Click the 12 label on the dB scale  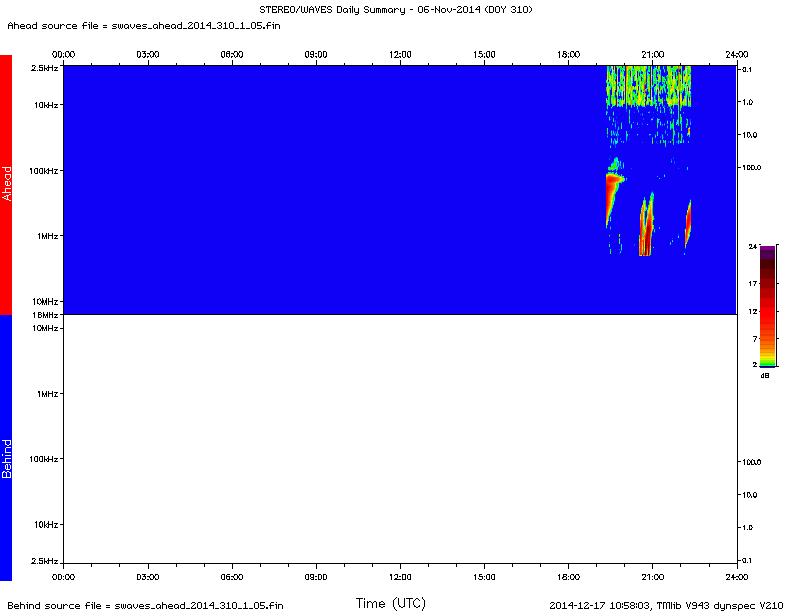[753, 311]
